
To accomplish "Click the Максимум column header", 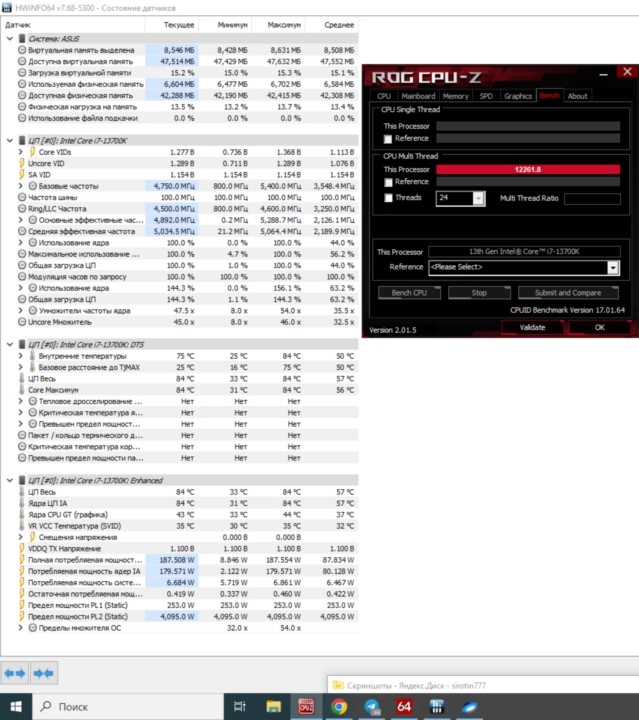I will (279, 25).
